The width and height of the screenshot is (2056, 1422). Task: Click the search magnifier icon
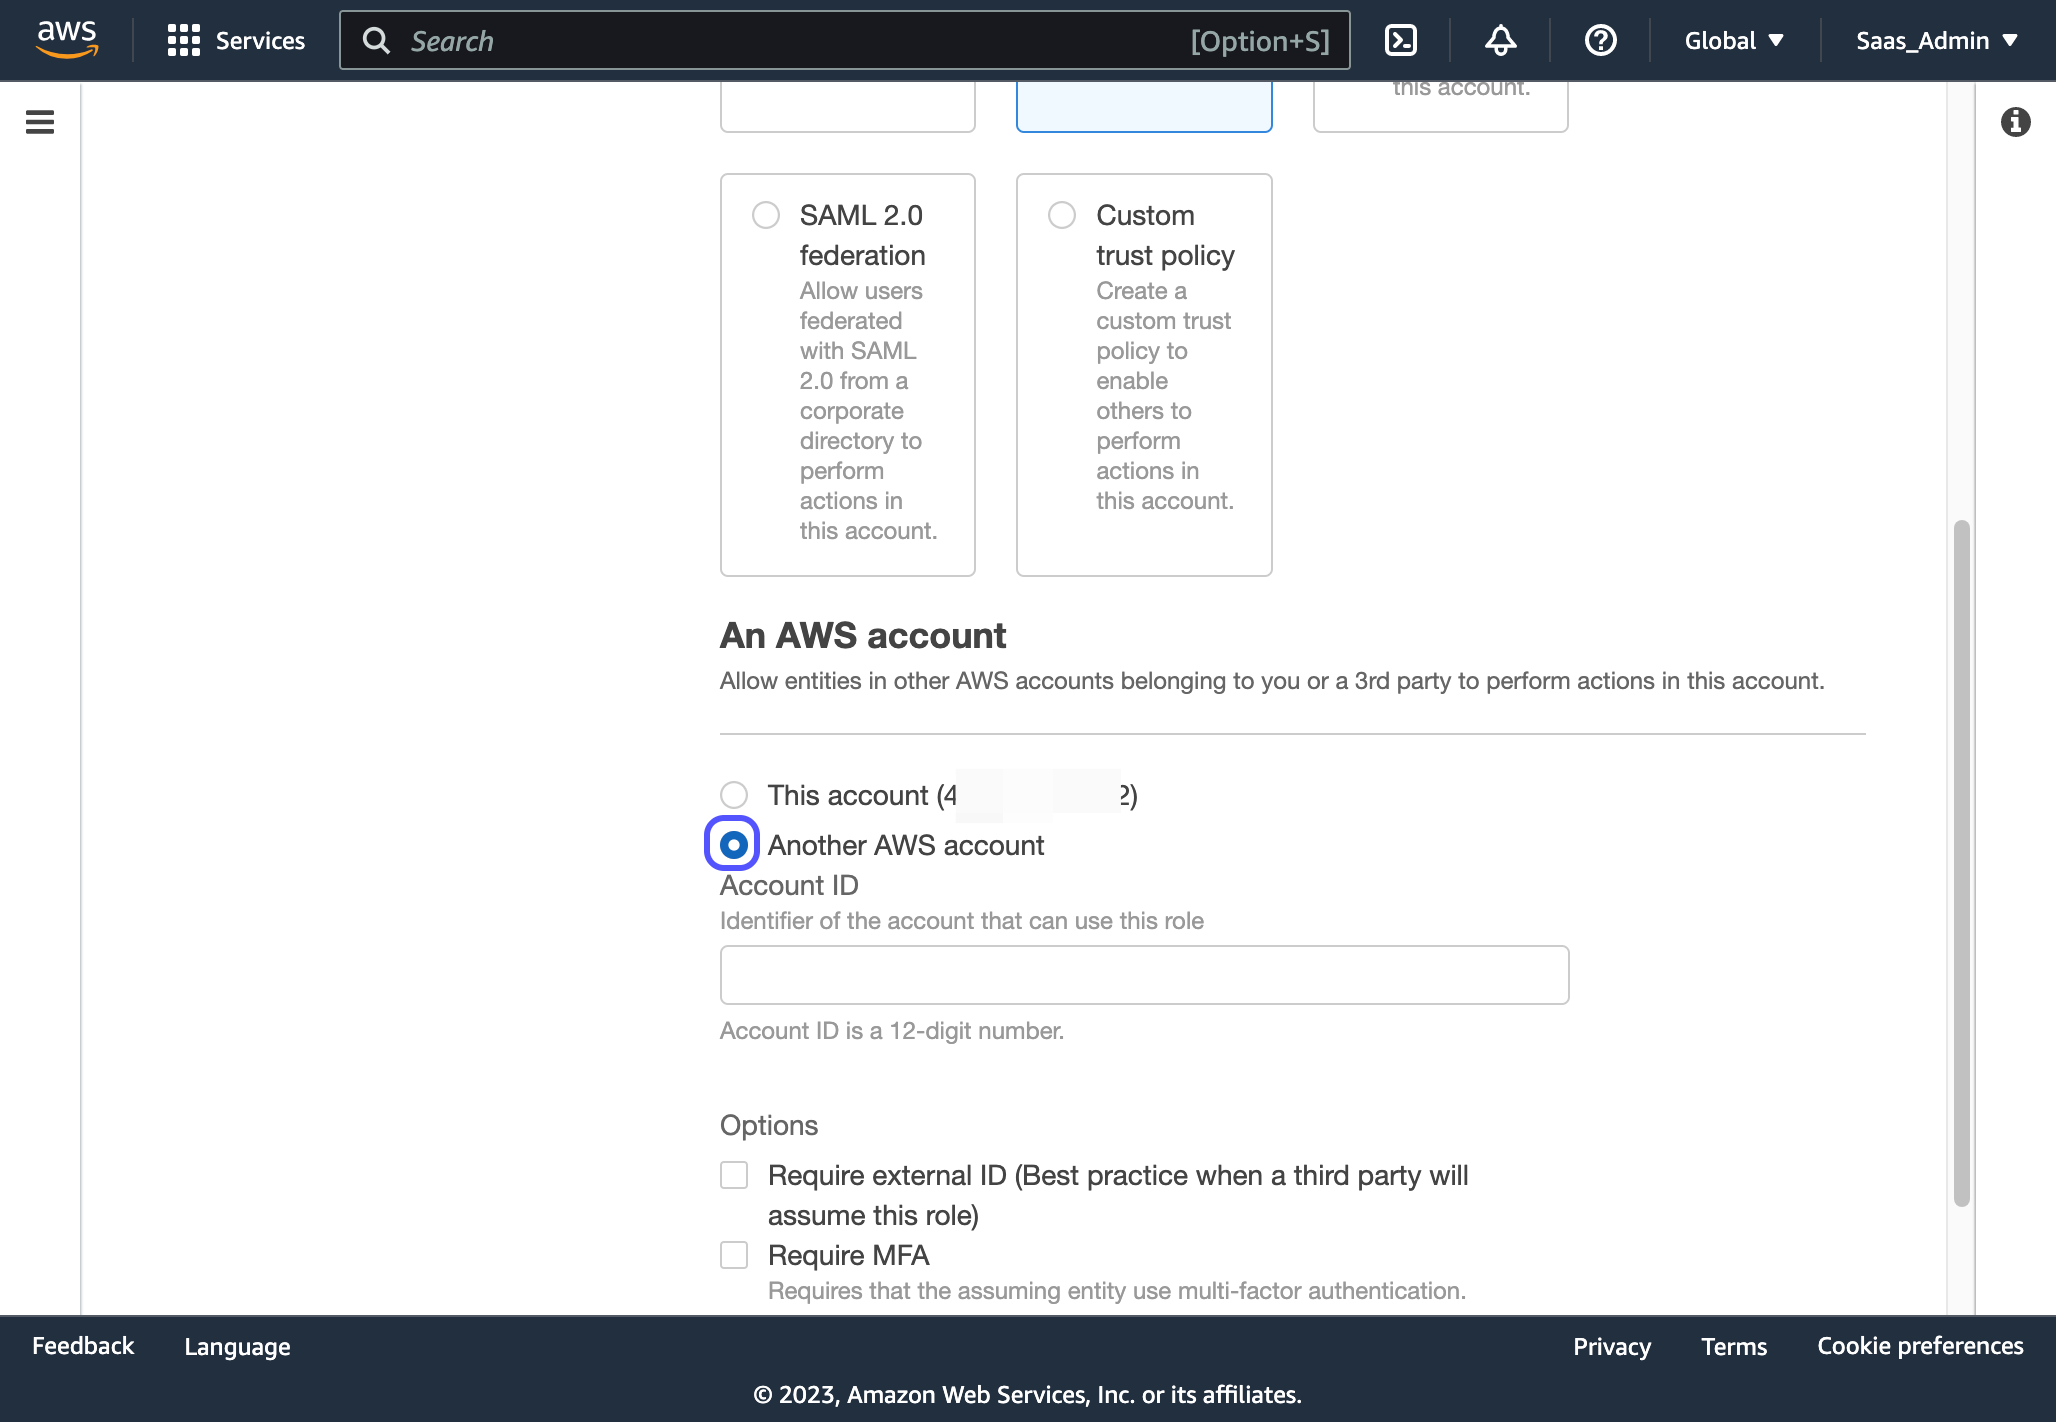376,40
